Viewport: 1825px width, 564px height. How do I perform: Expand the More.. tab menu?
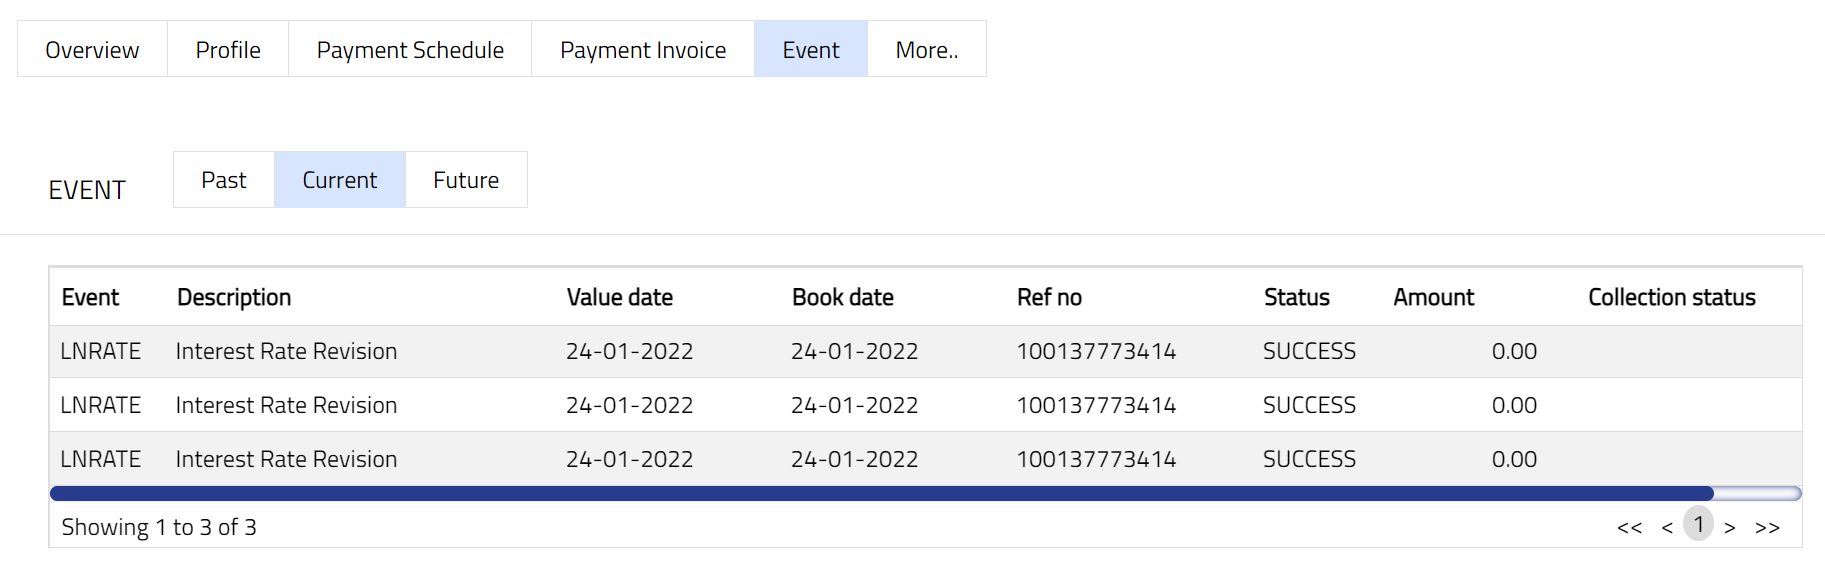(927, 50)
